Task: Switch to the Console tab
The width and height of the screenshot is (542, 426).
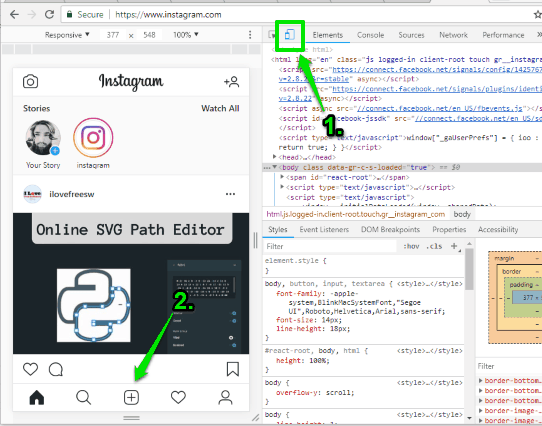Action: click(x=371, y=35)
